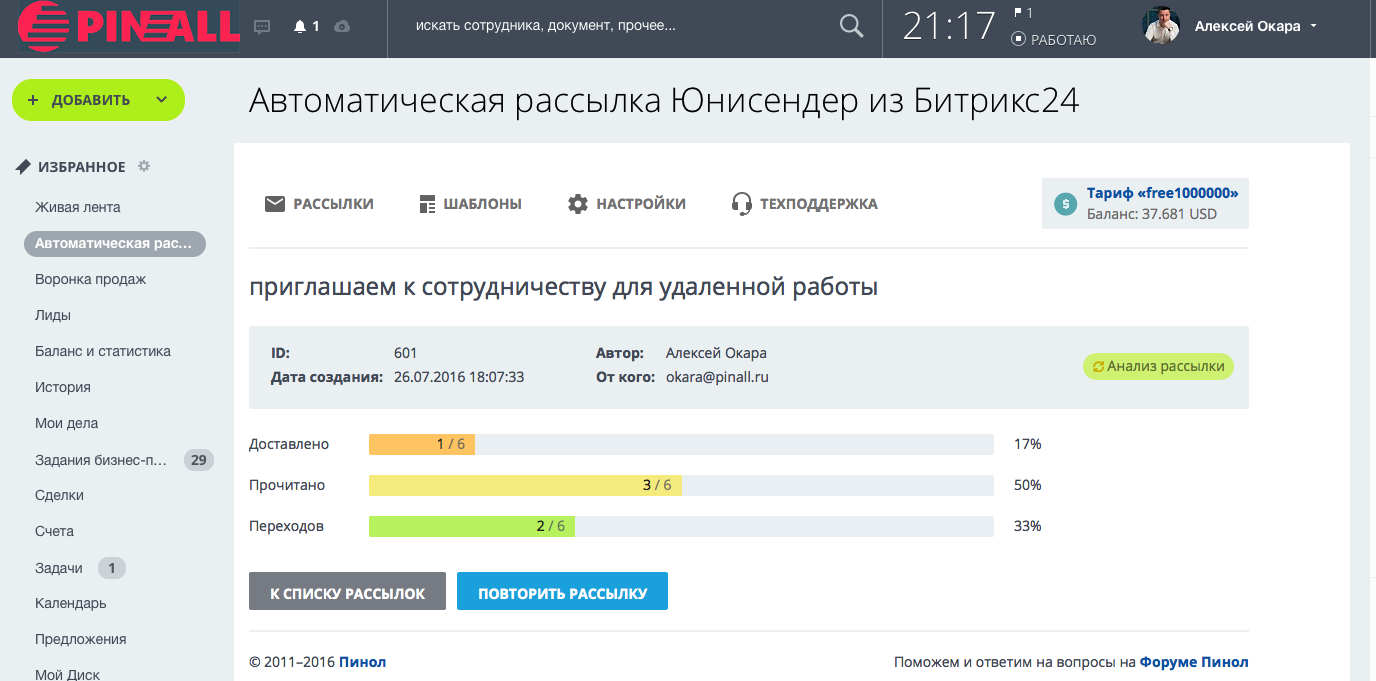Screen dimensions: 1376x681
Task: Open the Форуме Пинол link
Action: 1194,661
